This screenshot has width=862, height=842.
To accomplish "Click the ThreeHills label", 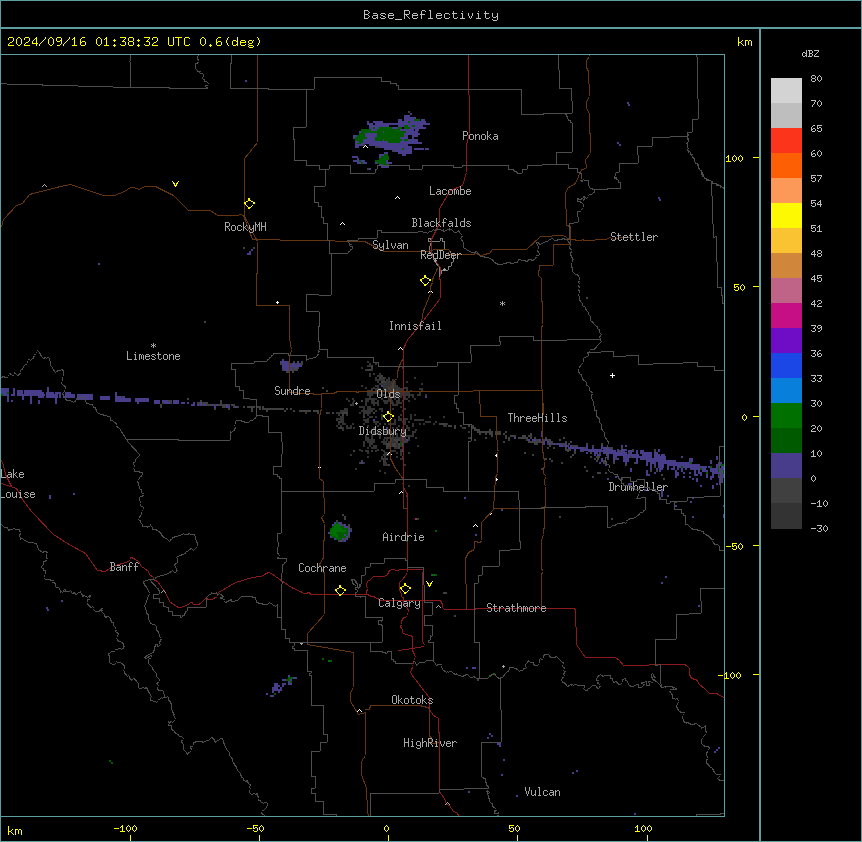I will [x=537, y=418].
